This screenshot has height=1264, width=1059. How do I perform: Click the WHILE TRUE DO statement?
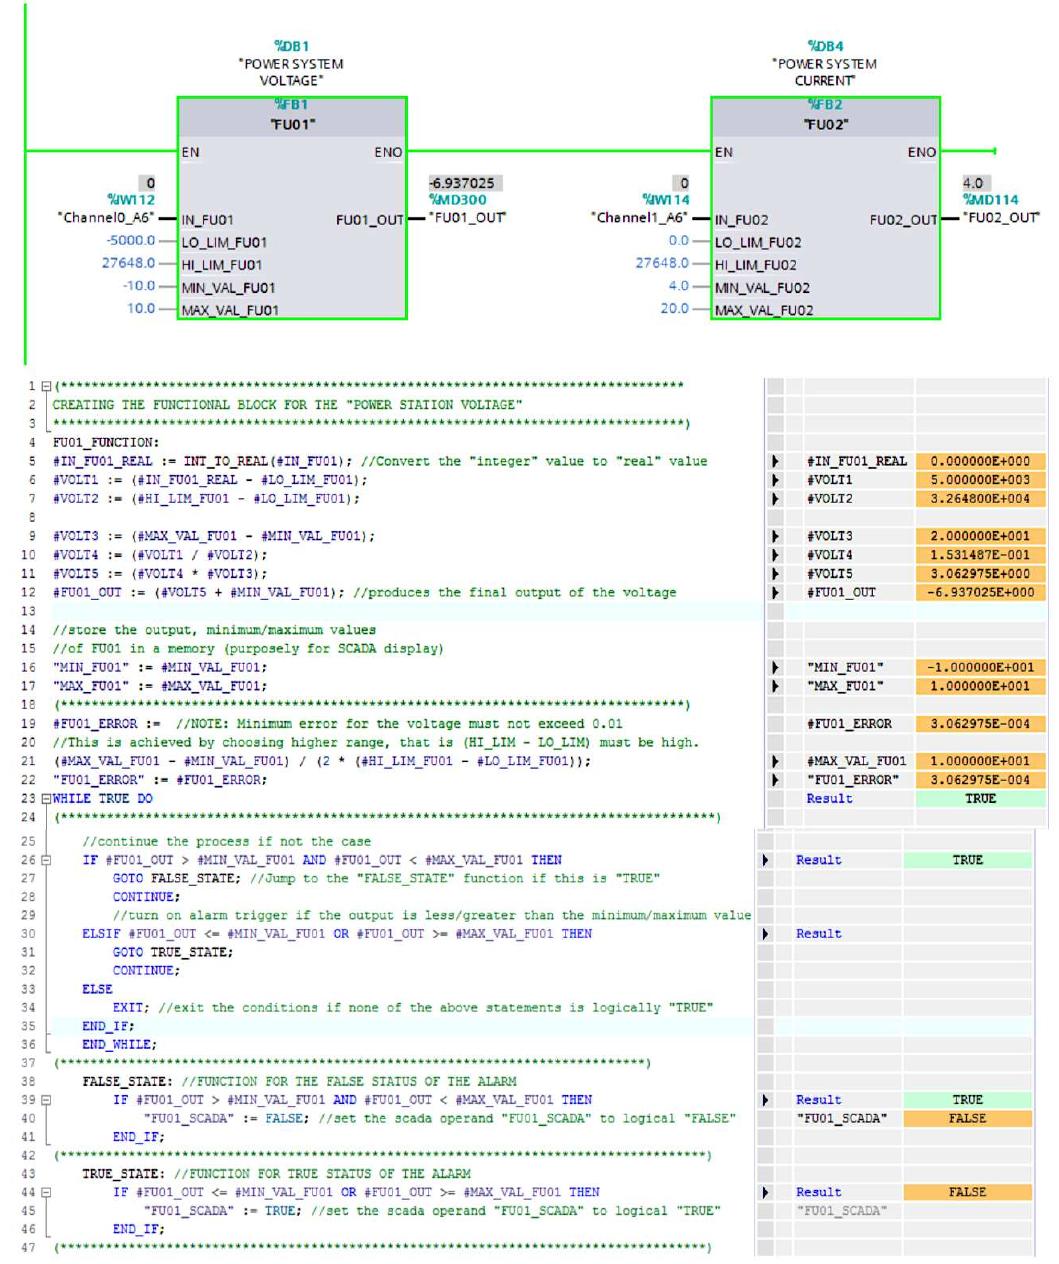coord(102,799)
